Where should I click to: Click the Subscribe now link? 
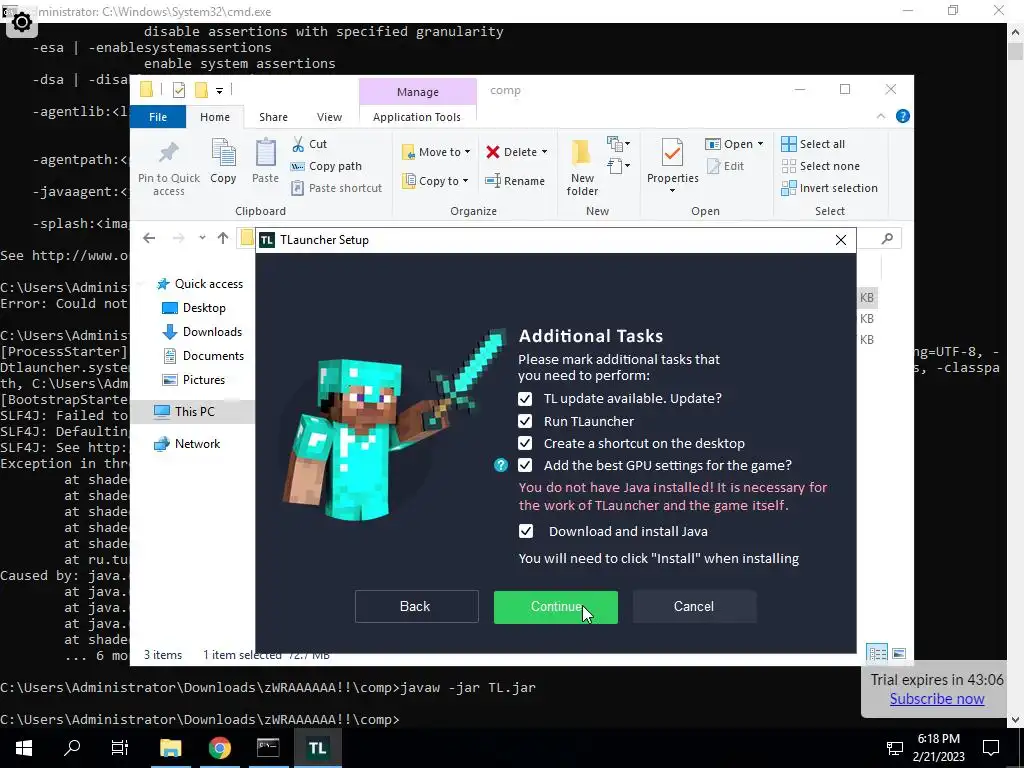tap(936, 699)
